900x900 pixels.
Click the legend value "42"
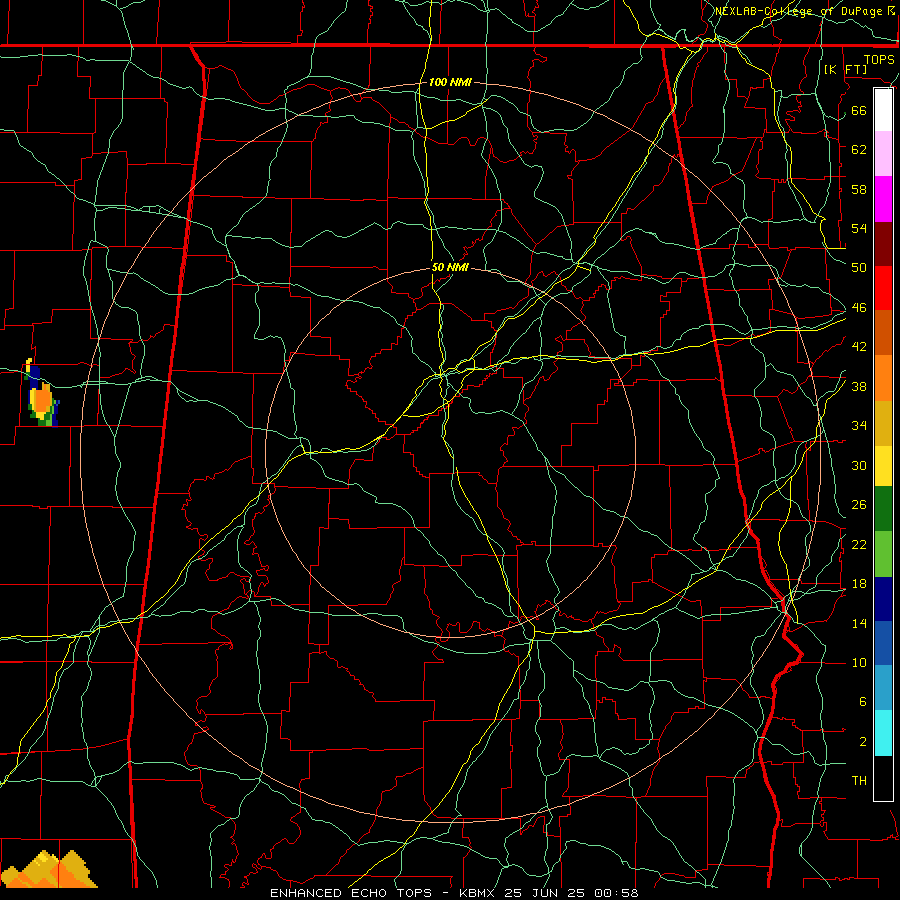(x=859, y=347)
